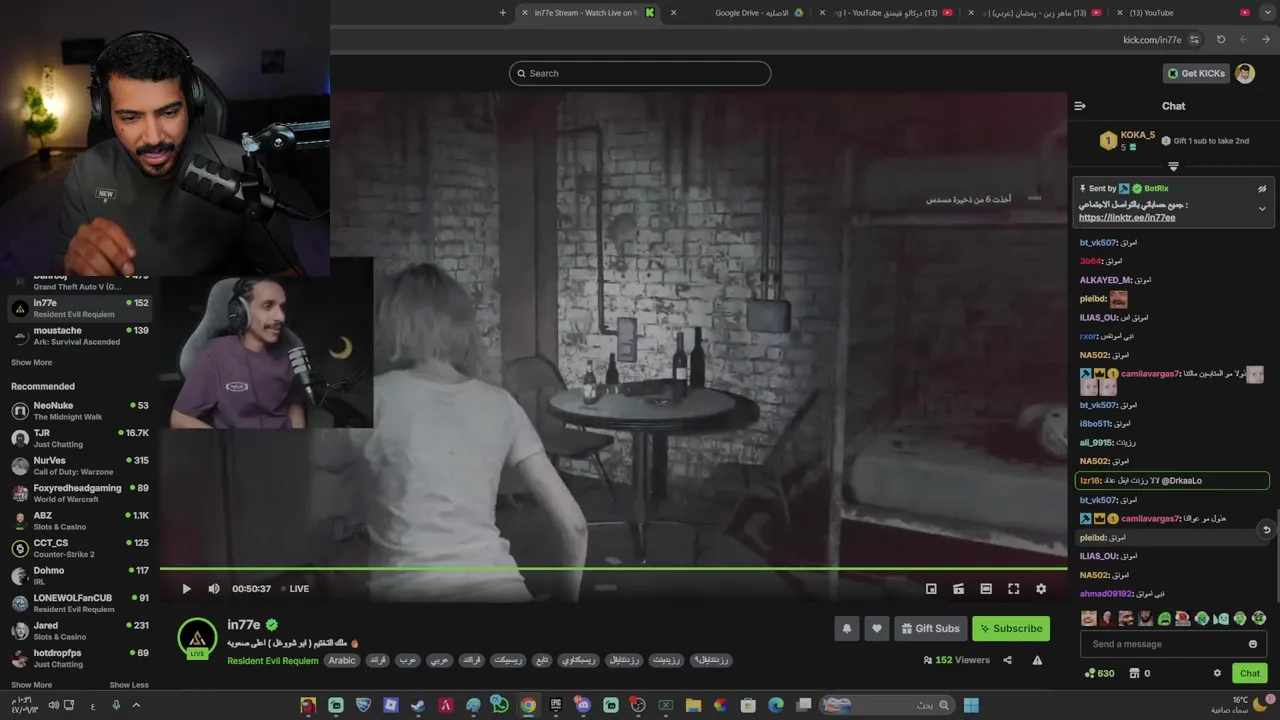Open Dohmo IRL channel
Viewport: 1280px width, 720px height.
tap(80, 576)
